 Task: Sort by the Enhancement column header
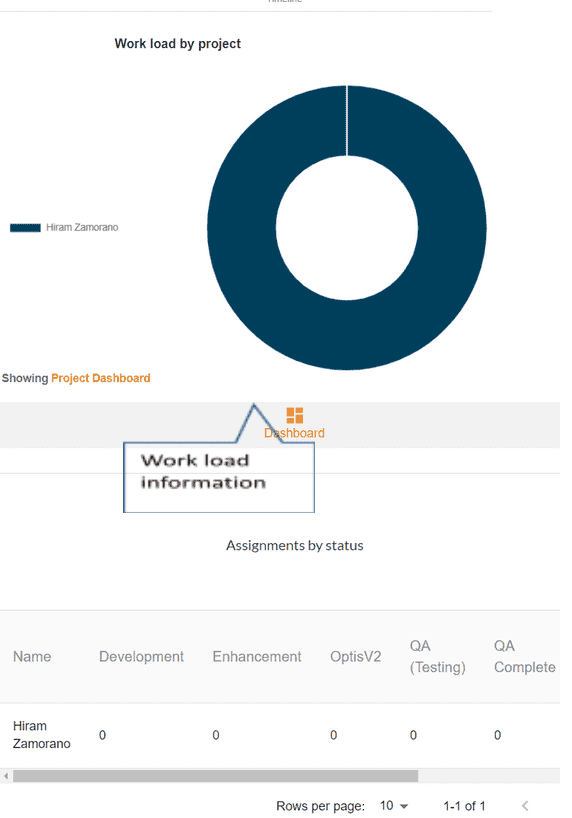click(x=257, y=657)
